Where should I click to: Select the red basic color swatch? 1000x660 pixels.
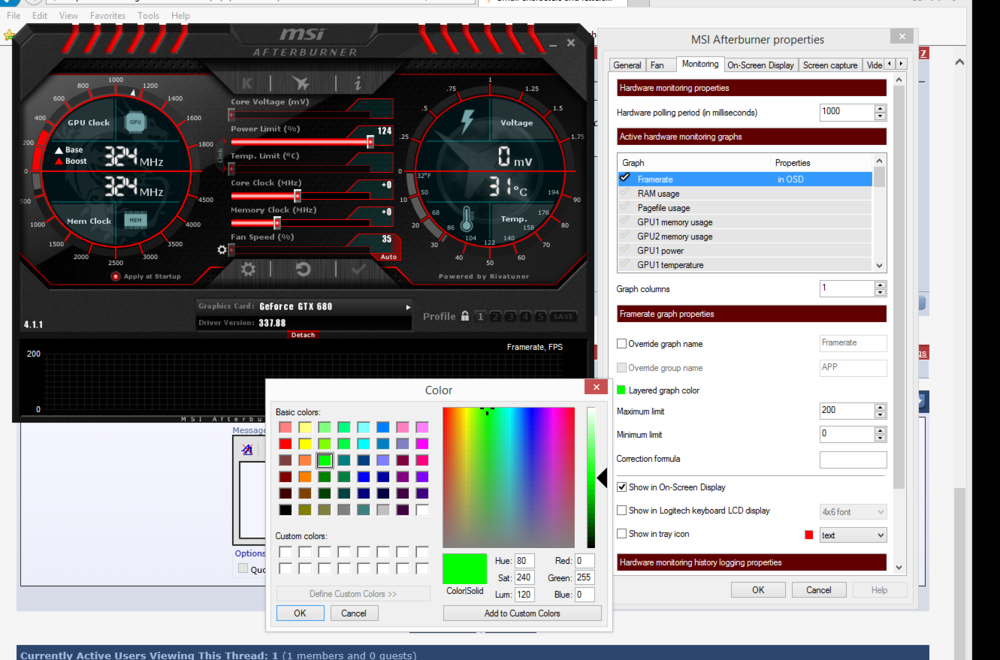286,444
